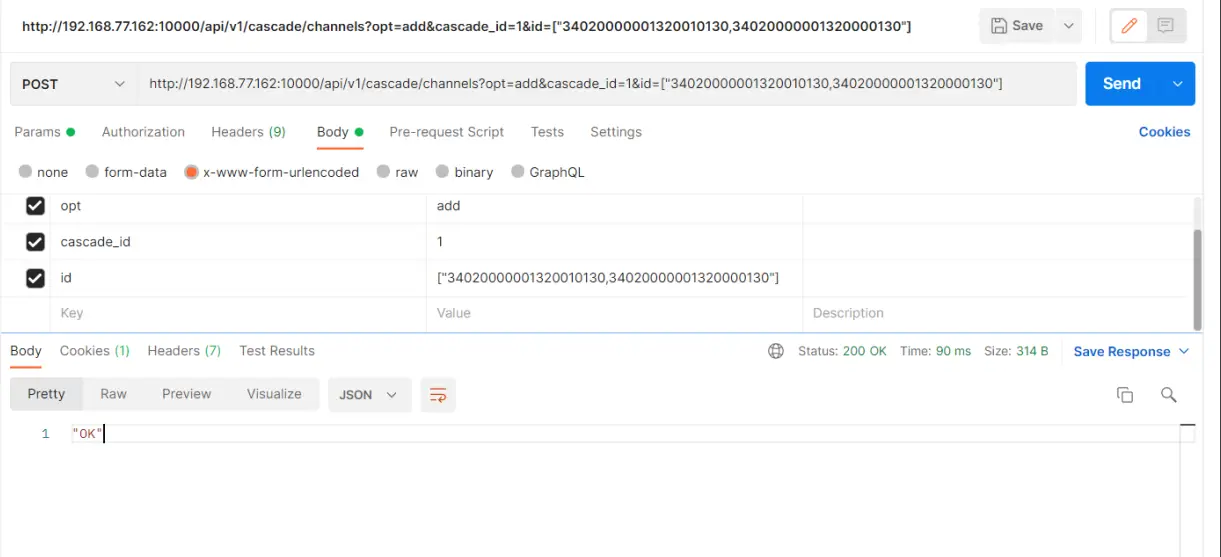Switch to the Headers (9) tab

248,132
